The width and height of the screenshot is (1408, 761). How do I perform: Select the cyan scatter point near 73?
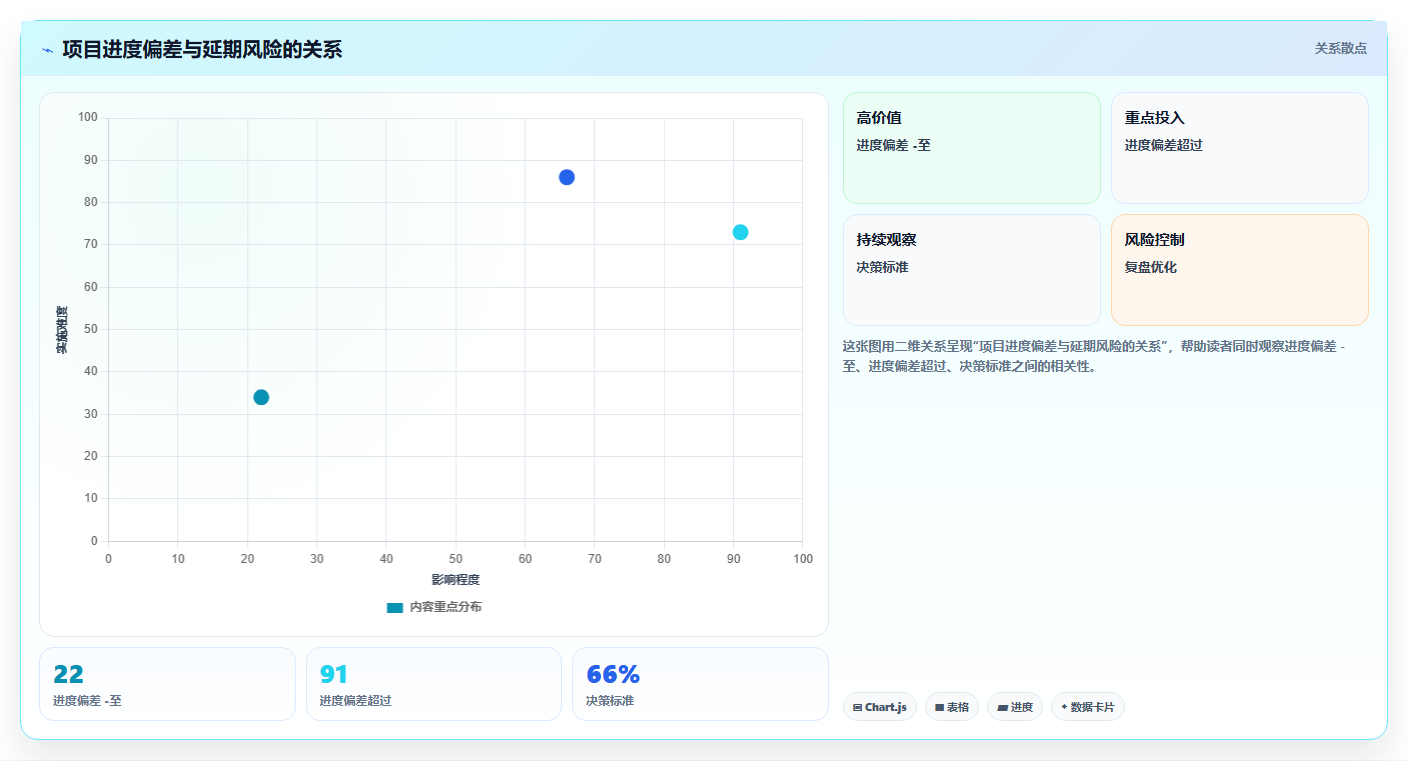740,232
